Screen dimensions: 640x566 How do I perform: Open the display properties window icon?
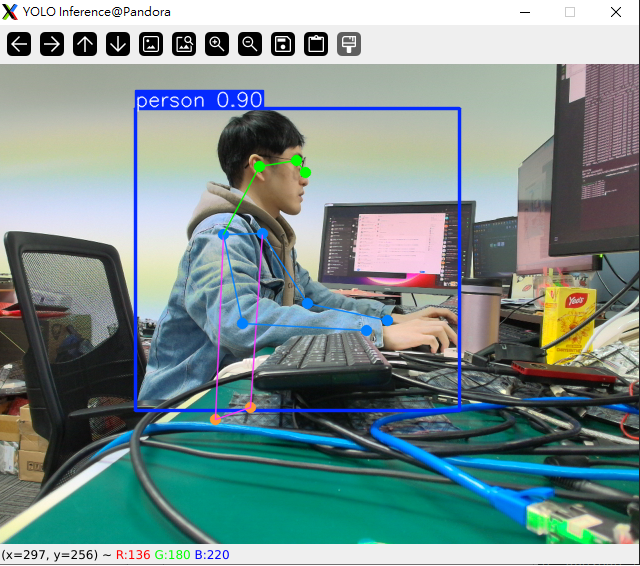(349, 44)
